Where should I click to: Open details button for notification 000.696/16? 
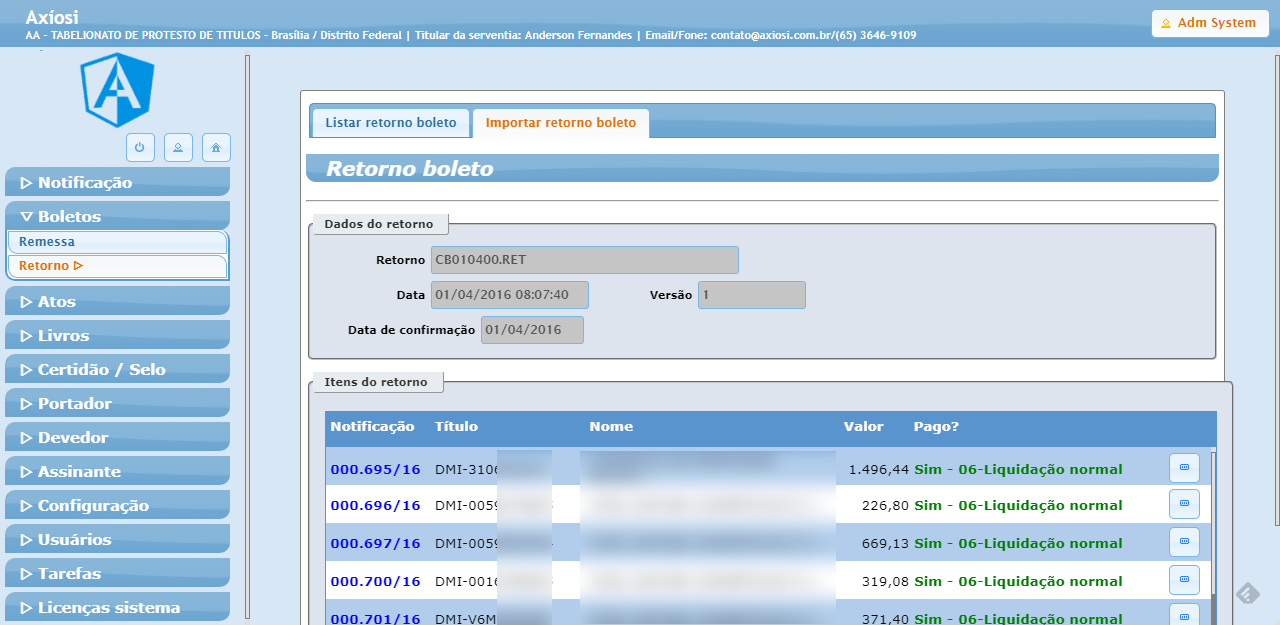click(1184, 505)
